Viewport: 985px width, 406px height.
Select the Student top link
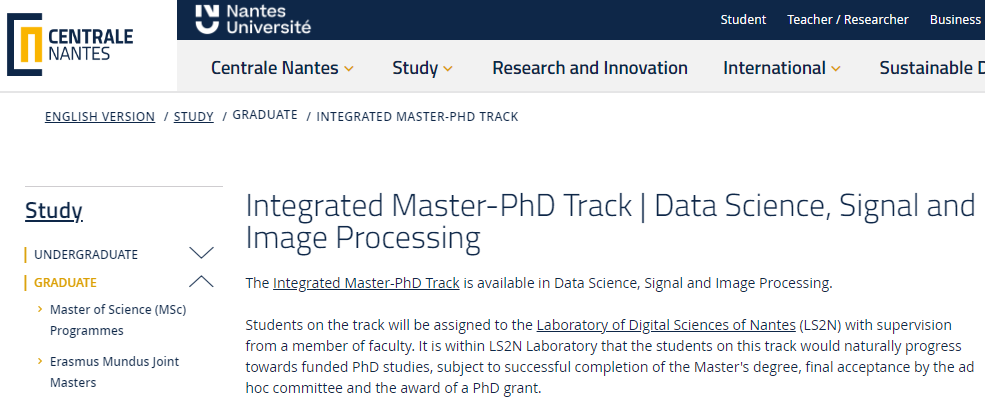743,19
